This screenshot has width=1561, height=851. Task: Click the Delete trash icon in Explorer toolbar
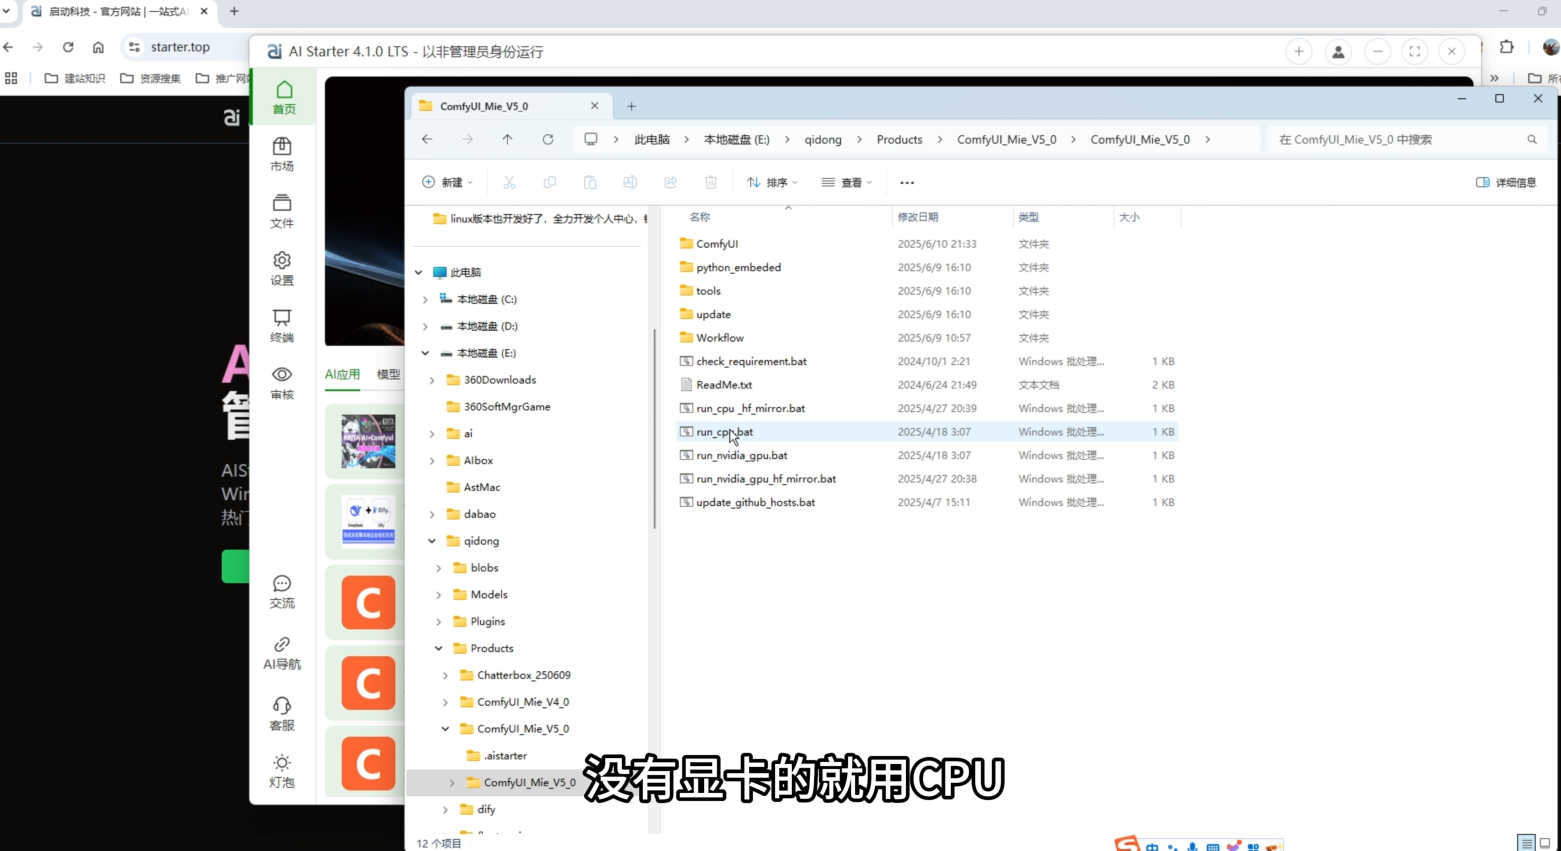pos(711,182)
